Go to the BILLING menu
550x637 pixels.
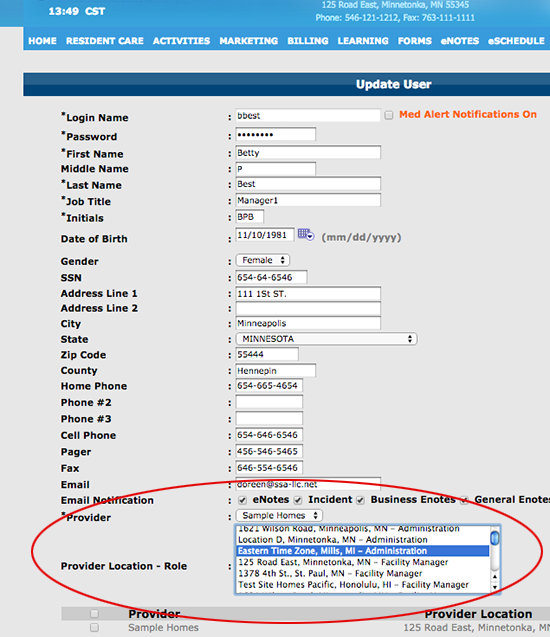point(308,41)
